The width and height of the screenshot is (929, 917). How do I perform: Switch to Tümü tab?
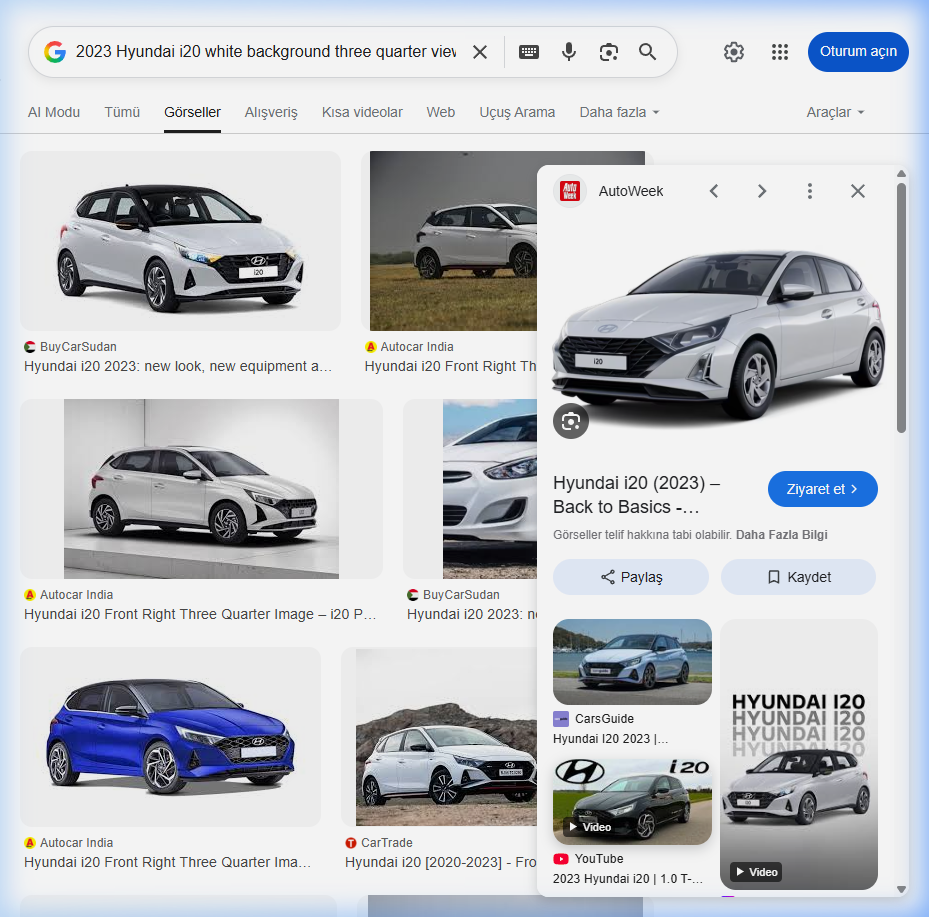tap(122, 112)
